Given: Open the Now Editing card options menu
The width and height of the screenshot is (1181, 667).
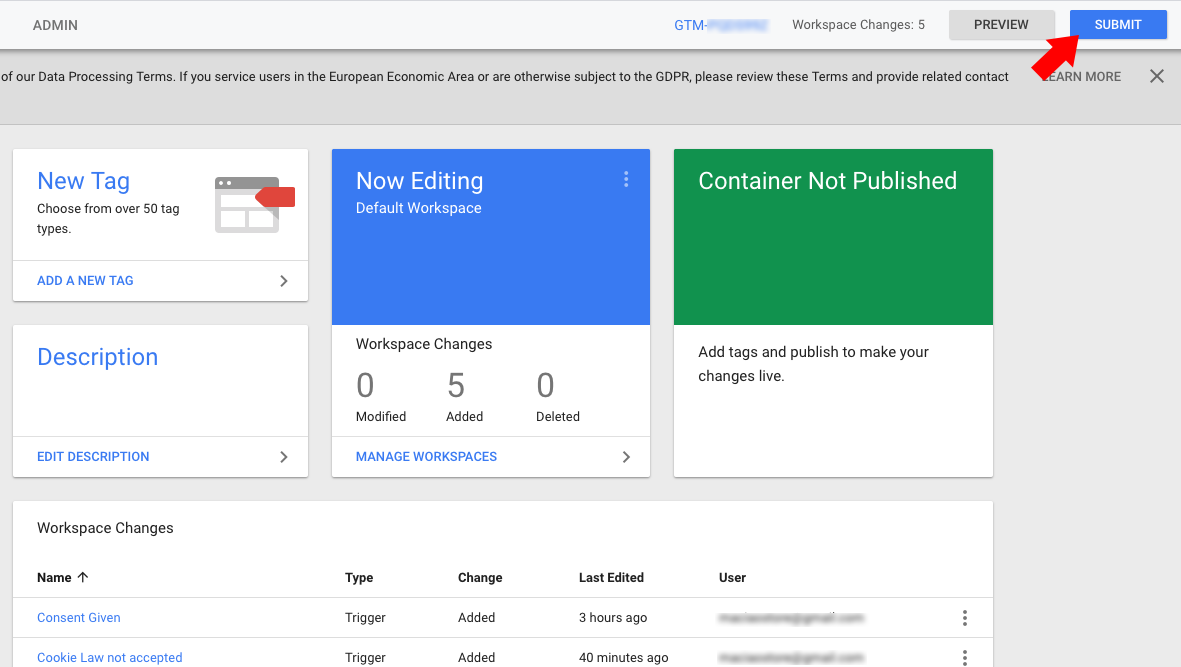Looking at the screenshot, I should point(626,179).
